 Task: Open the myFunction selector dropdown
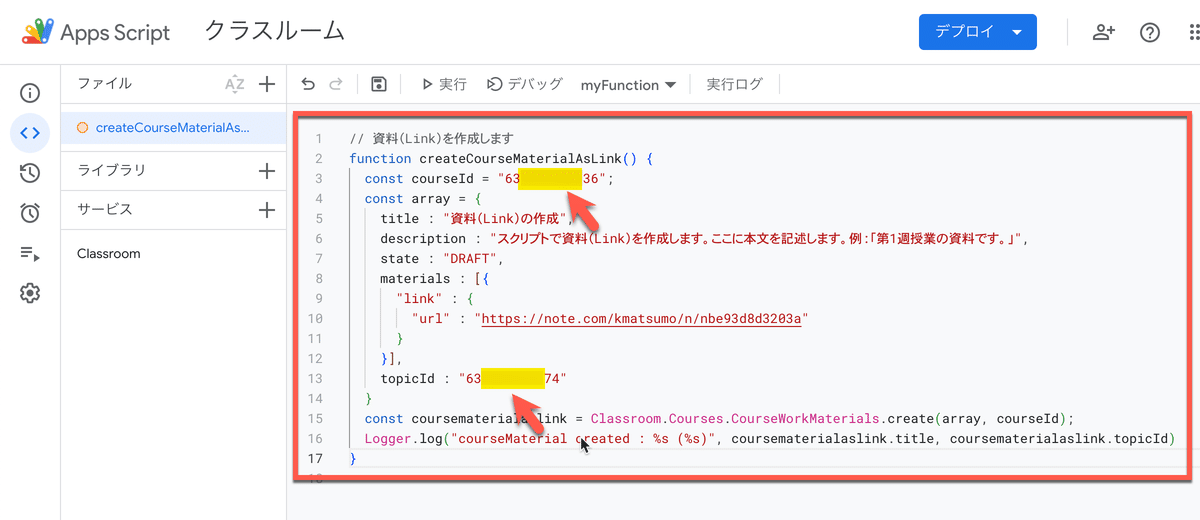628,85
